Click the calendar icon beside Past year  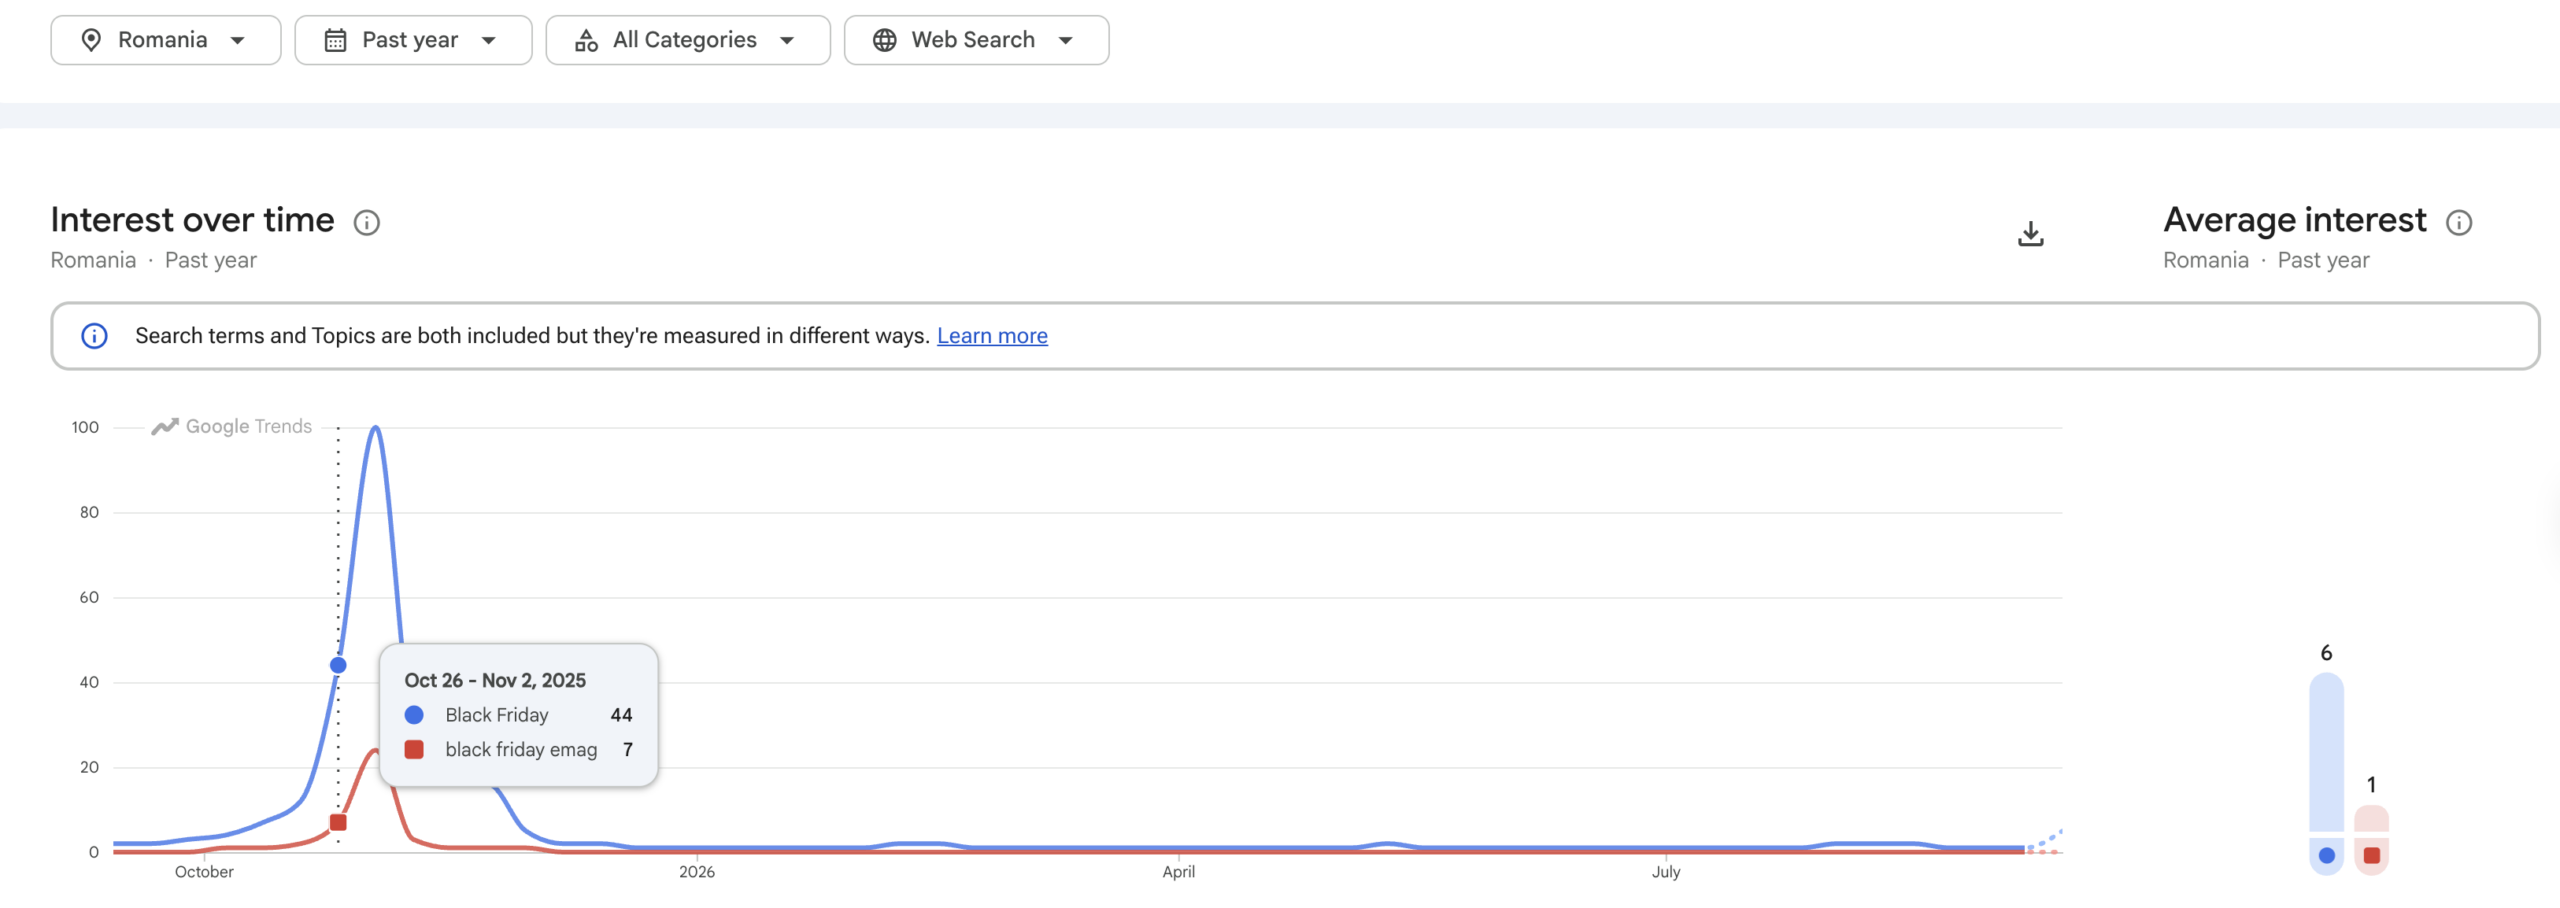(x=336, y=40)
